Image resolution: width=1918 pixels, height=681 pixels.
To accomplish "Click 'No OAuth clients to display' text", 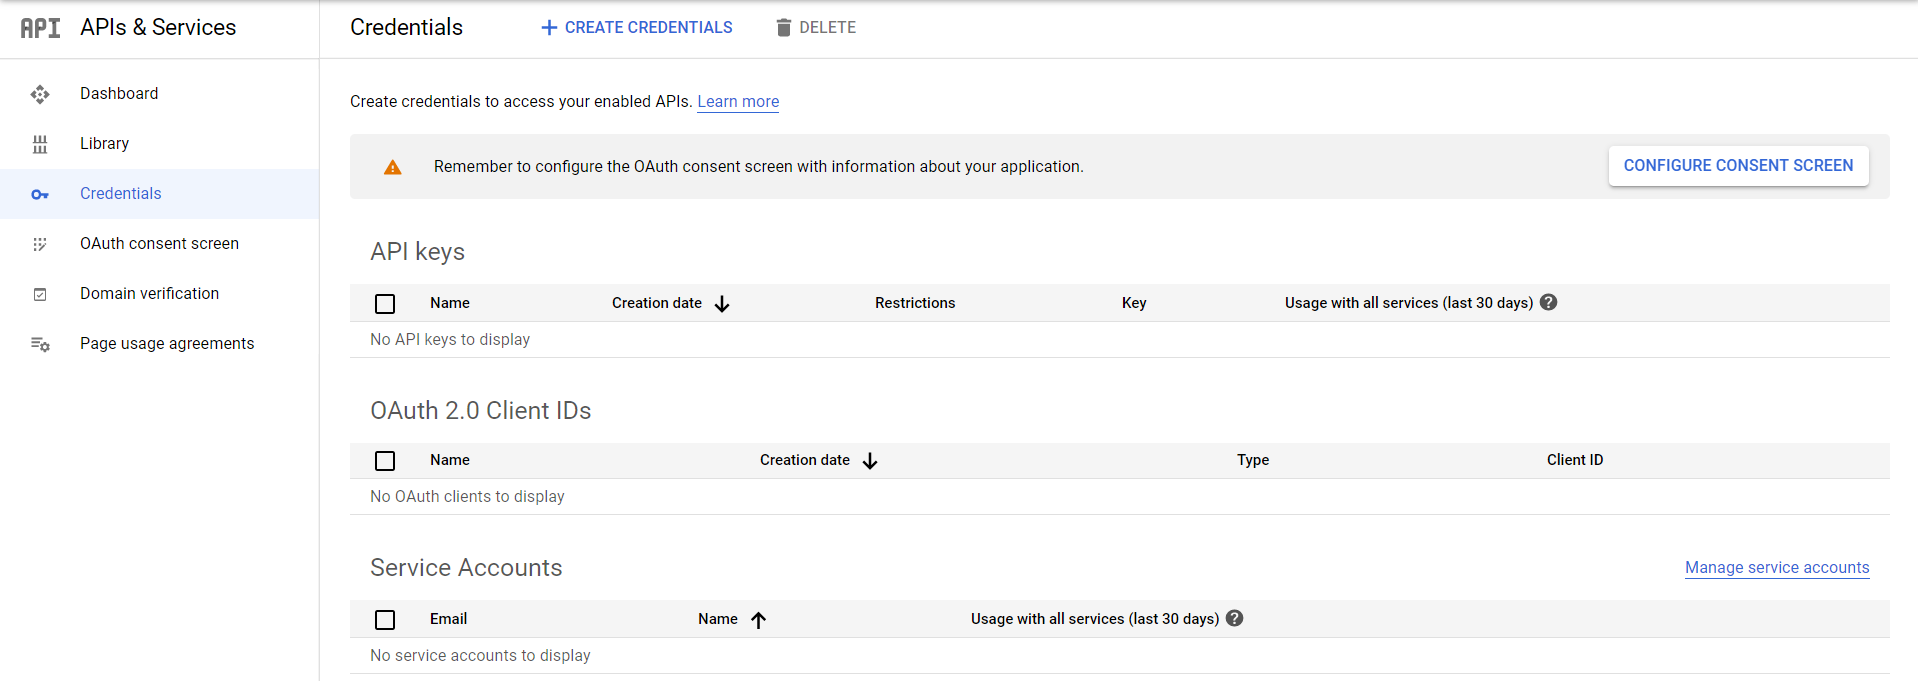I will click(x=467, y=497).
